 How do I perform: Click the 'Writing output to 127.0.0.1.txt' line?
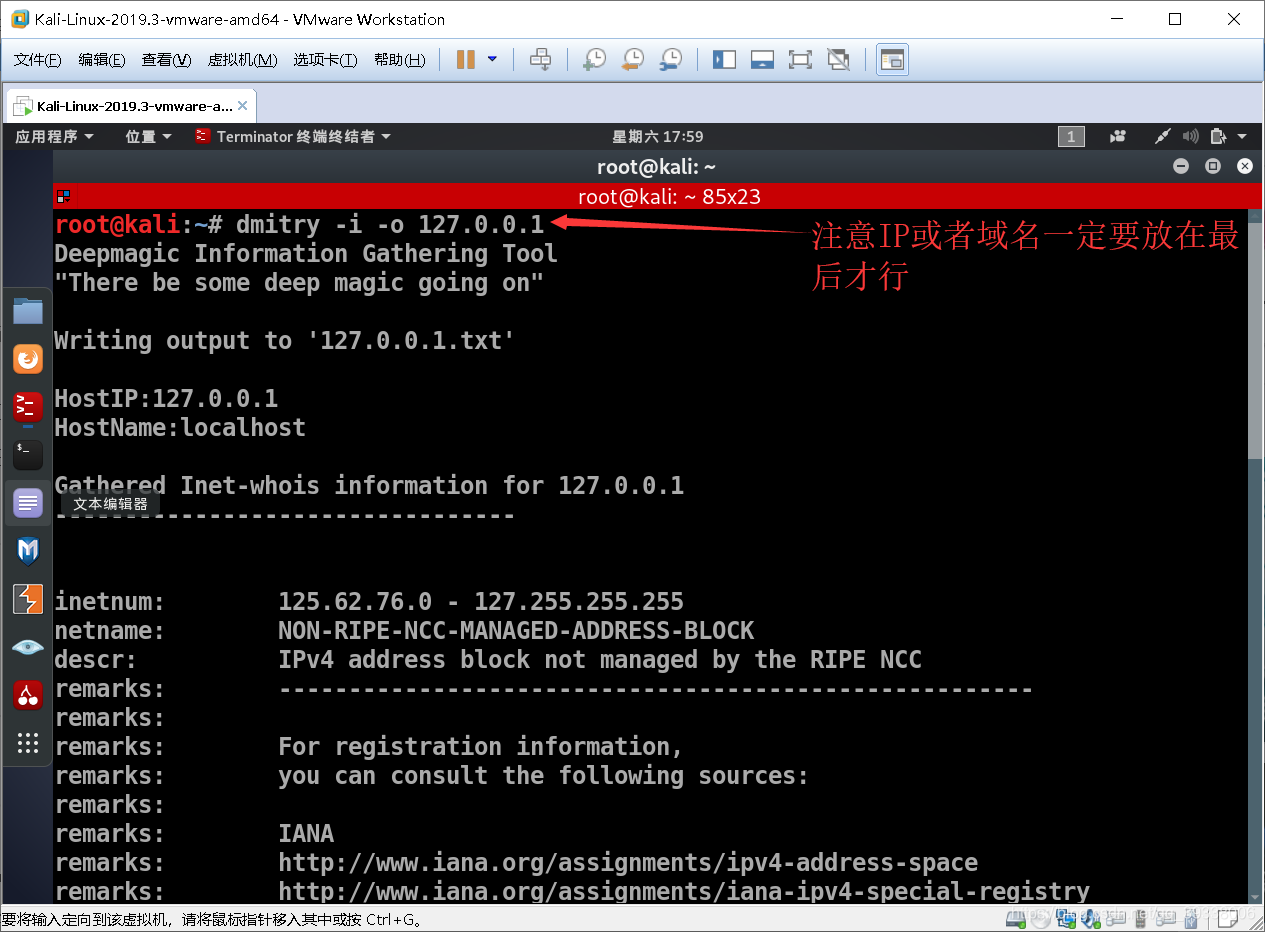click(284, 341)
